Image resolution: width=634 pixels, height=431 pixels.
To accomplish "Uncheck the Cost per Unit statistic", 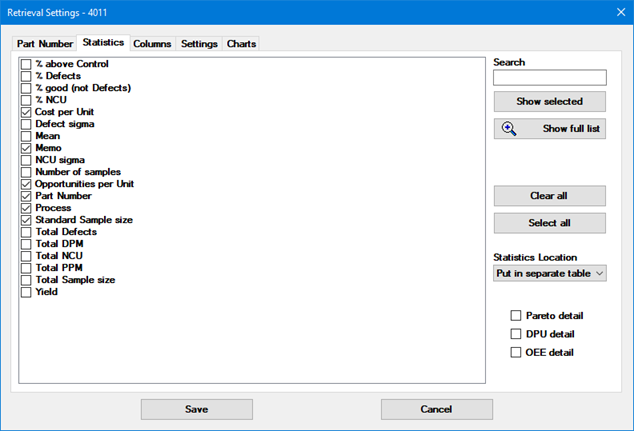I will [26, 112].
